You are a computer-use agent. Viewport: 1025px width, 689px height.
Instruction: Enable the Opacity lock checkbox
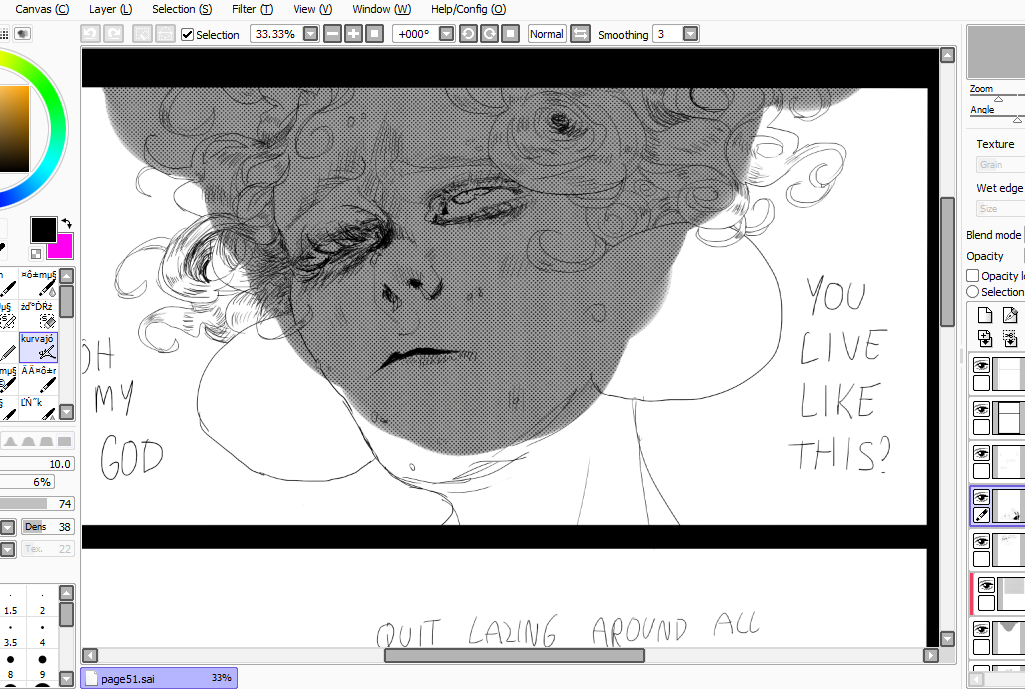click(x=973, y=276)
